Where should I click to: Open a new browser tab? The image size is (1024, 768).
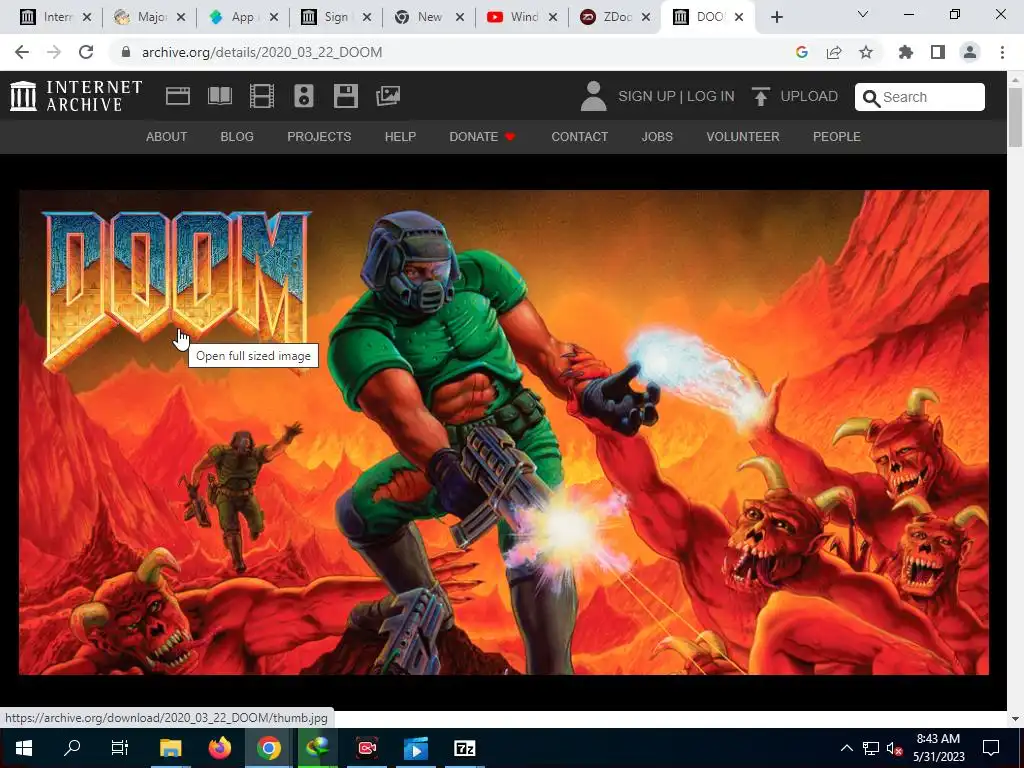[x=776, y=17]
